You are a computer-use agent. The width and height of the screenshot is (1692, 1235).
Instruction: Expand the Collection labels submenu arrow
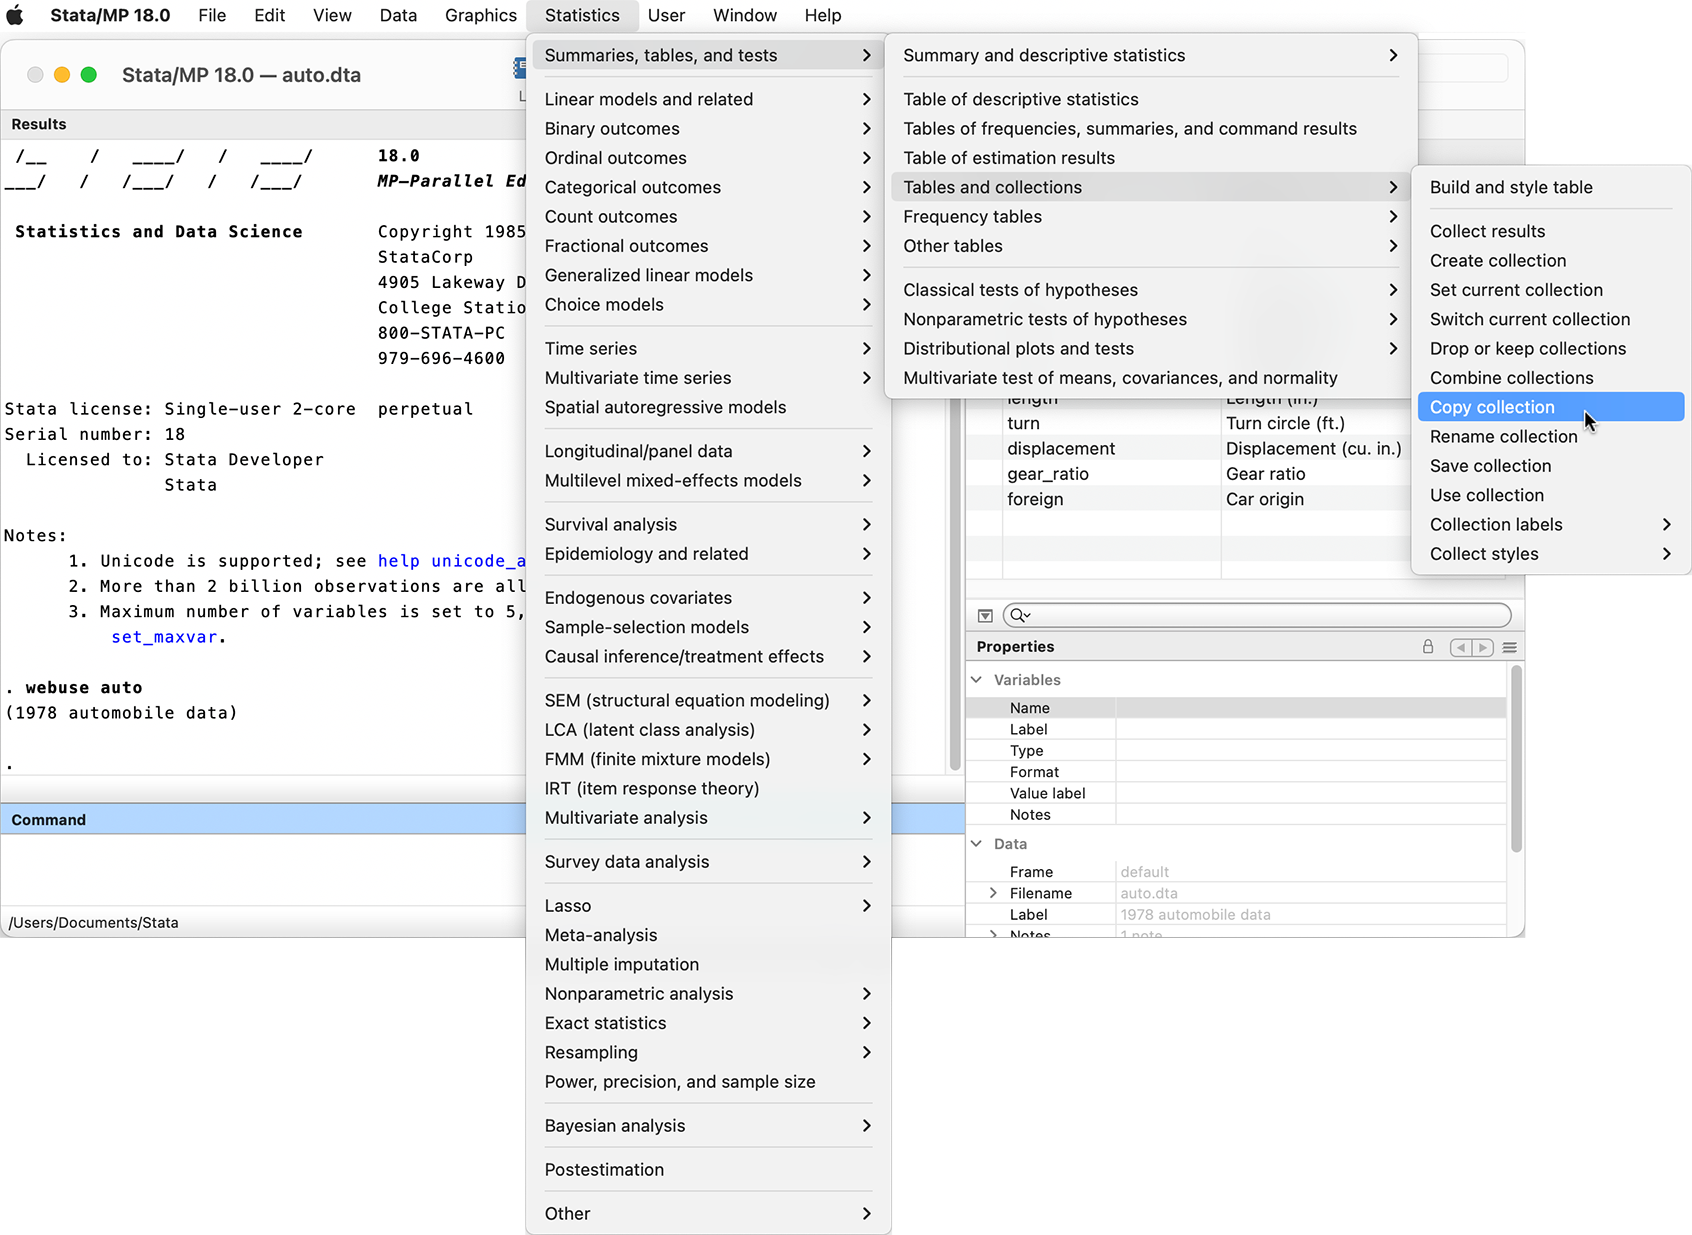click(1666, 525)
